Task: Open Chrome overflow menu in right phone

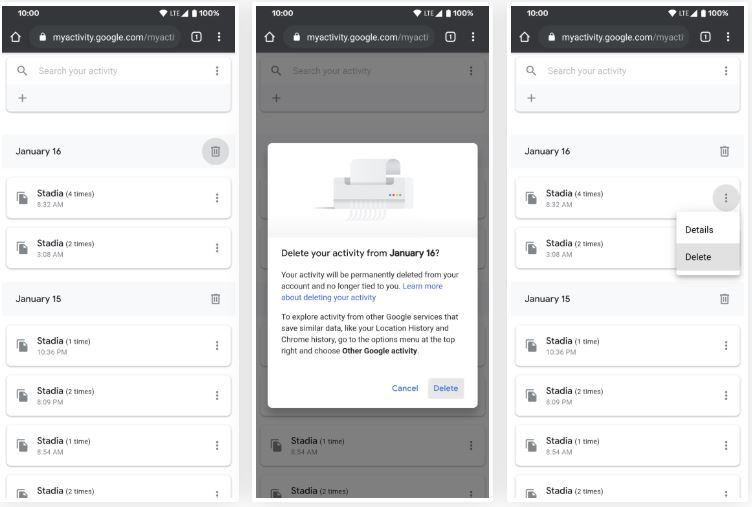Action: [x=728, y=37]
